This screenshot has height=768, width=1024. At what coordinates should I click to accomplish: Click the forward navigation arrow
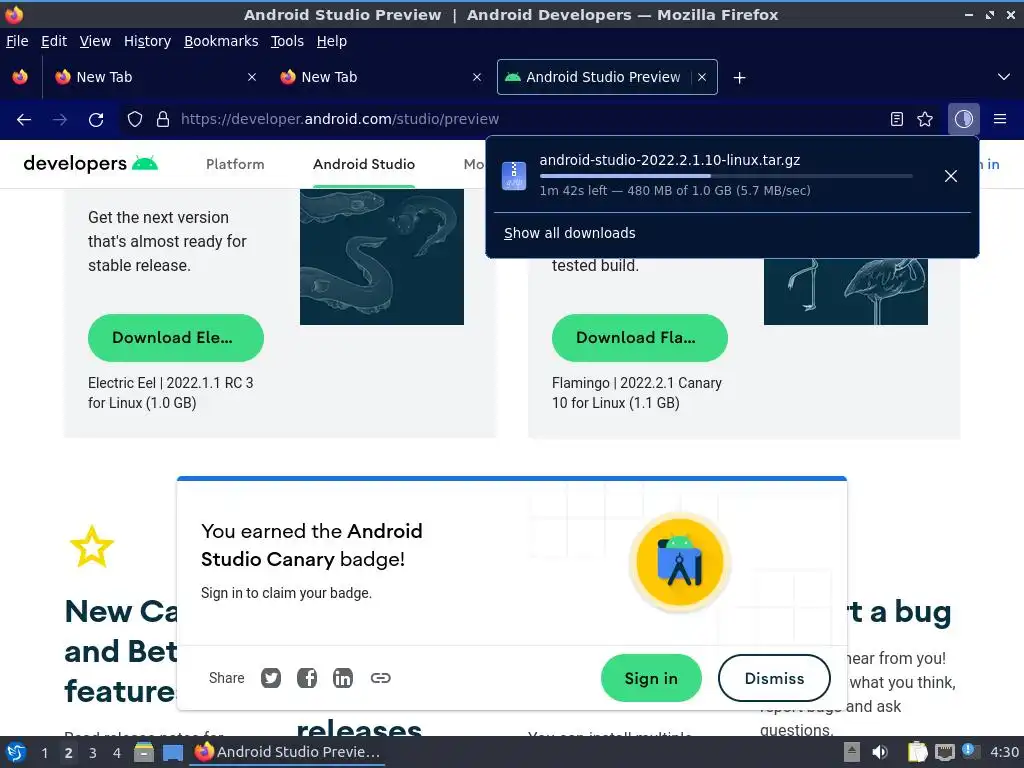click(x=60, y=120)
